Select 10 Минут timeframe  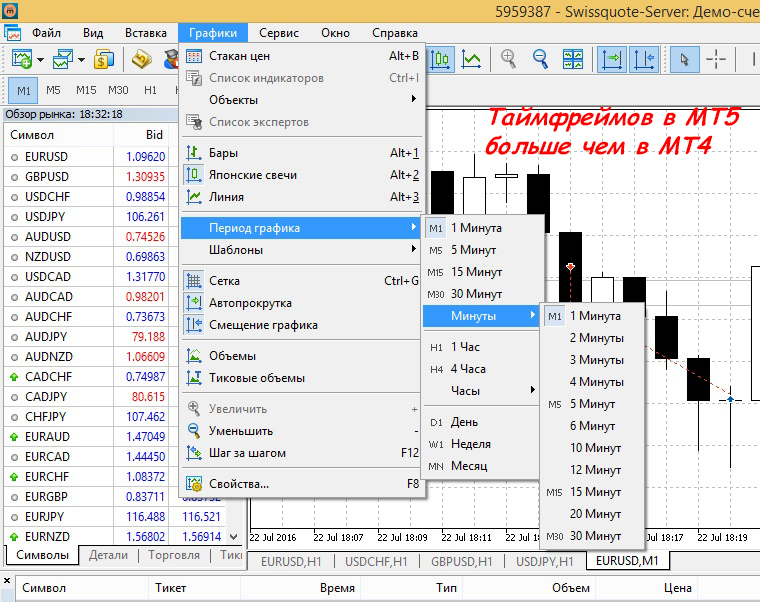click(592, 448)
